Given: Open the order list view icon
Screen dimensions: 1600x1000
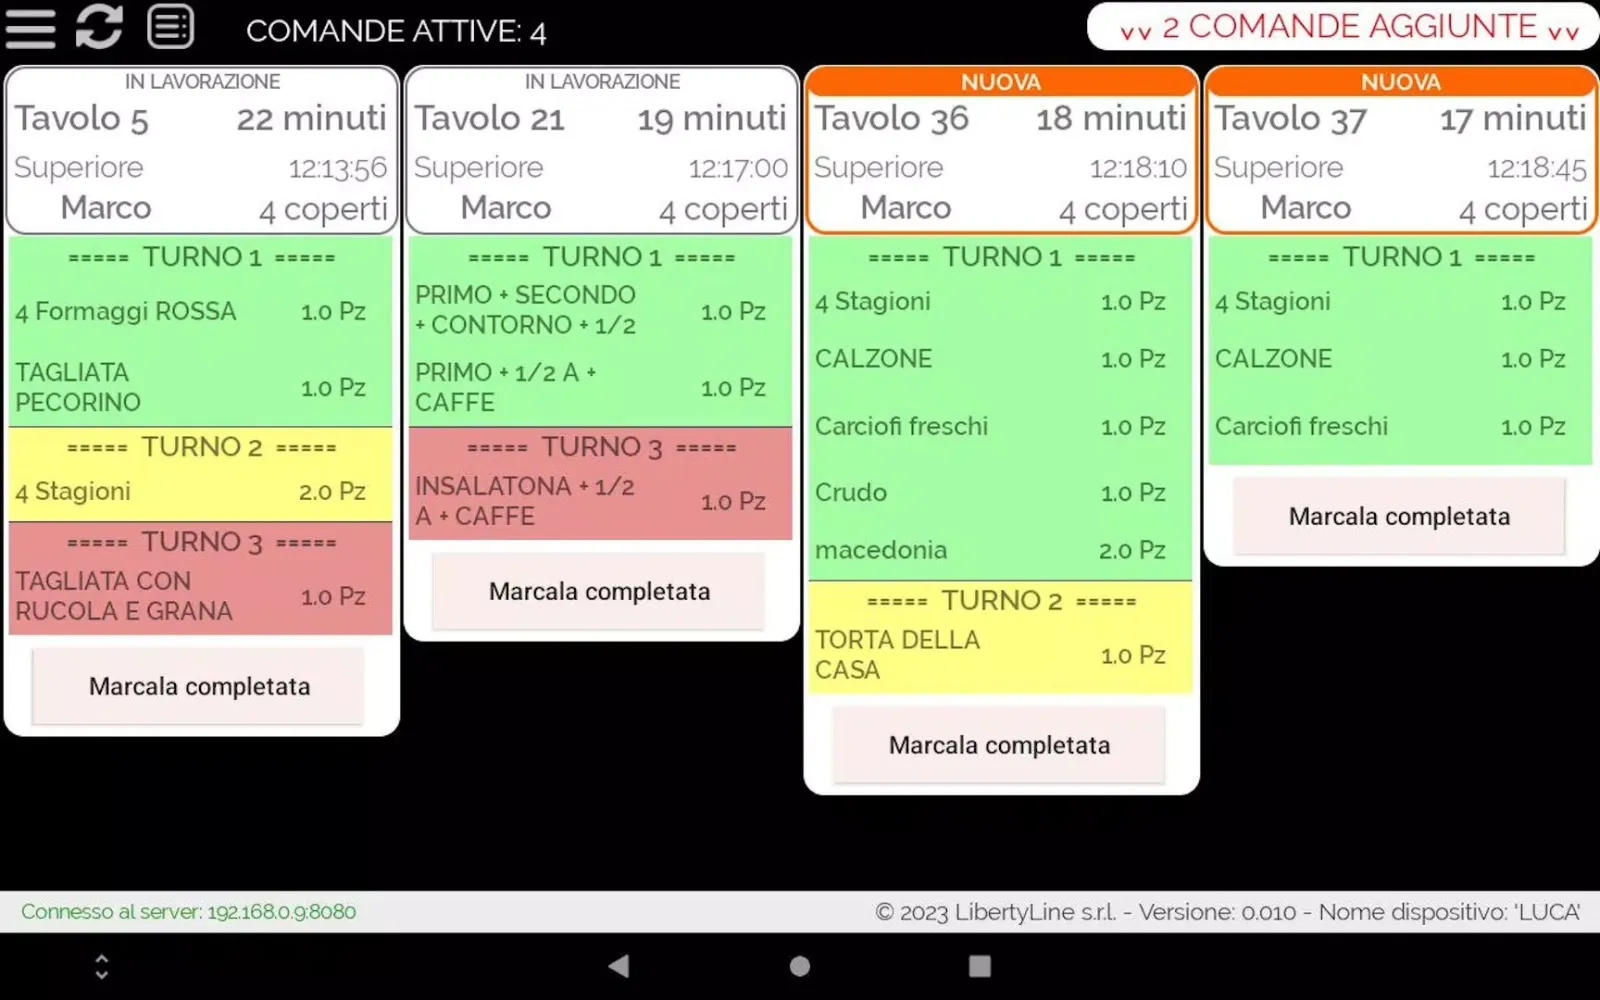Looking at the screenshot, I should point(170,27).
